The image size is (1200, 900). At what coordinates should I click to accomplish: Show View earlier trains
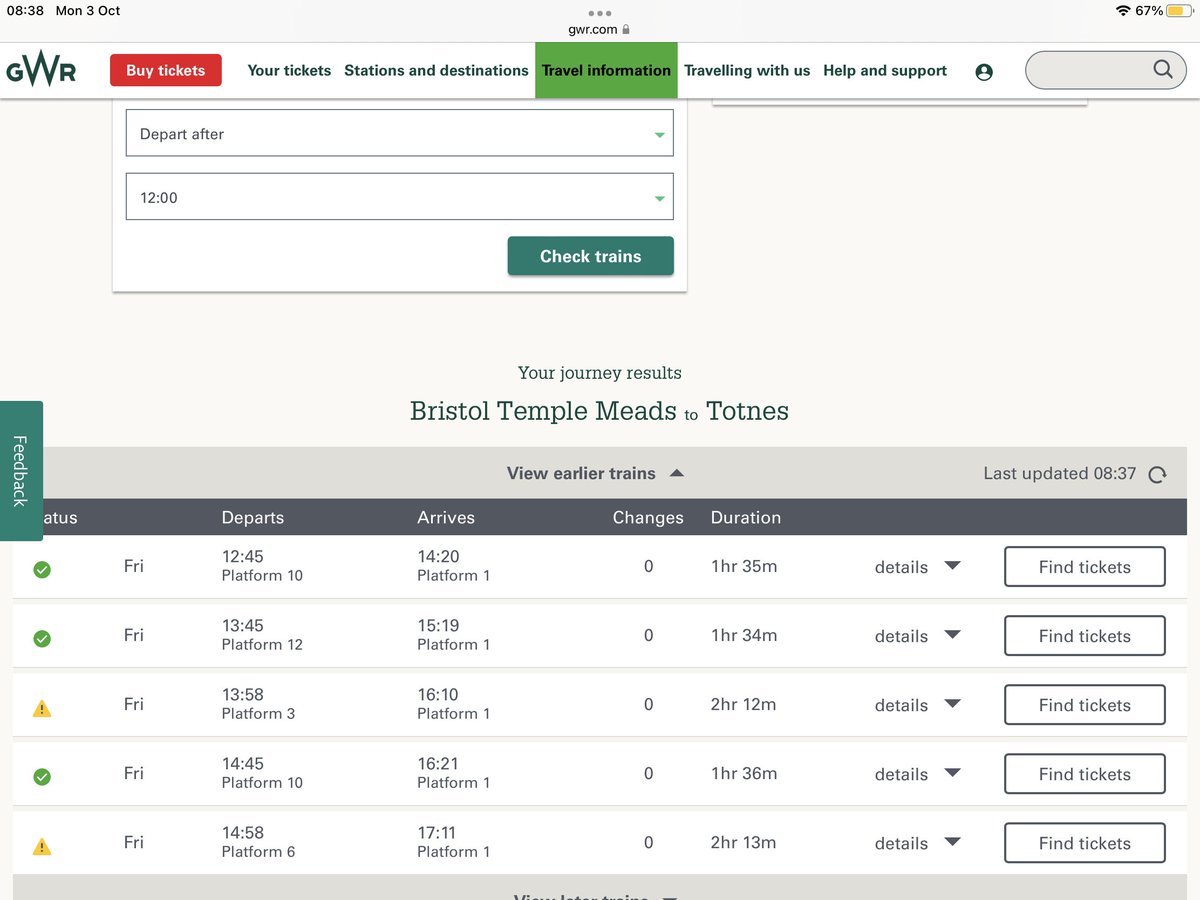coord(595,473)
